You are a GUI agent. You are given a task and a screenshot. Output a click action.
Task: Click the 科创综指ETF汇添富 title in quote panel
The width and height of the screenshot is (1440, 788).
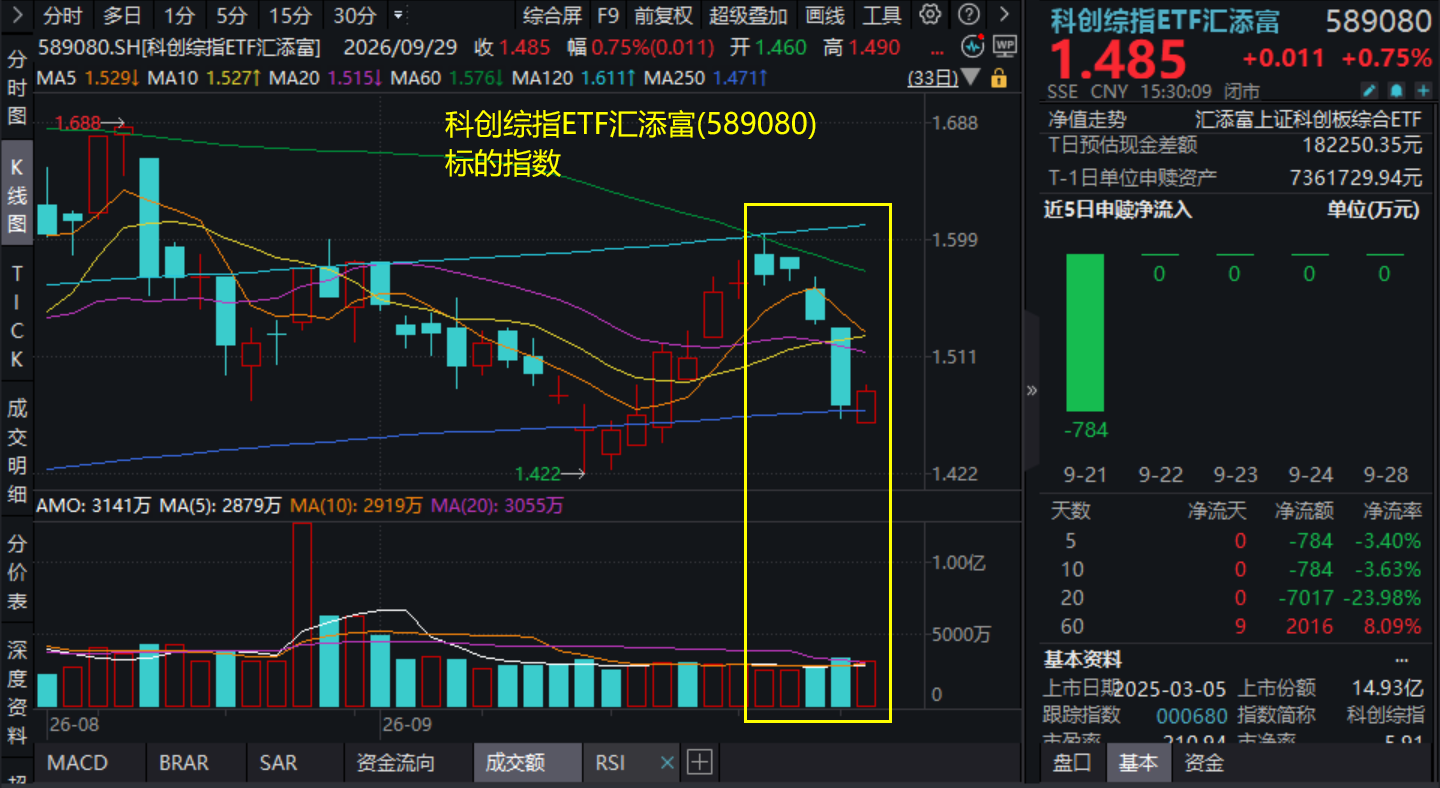point(1164,21)
